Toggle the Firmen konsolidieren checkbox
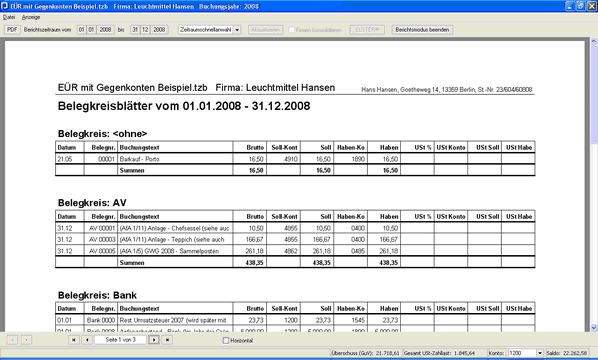Screen dimensions: 598x360 click(291, 30)
